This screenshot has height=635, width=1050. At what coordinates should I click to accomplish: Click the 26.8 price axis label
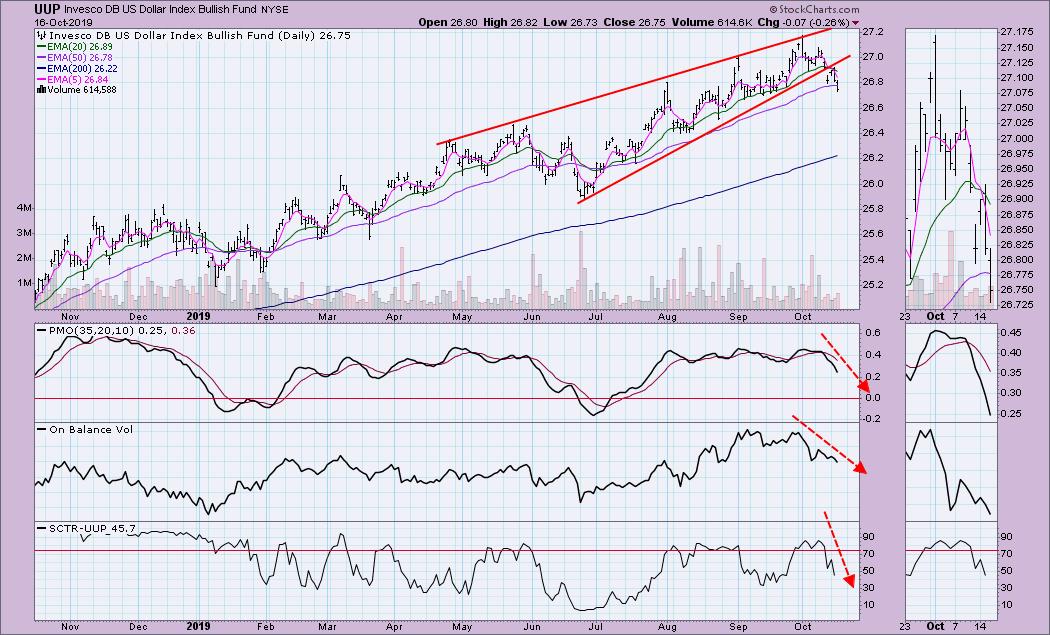pyautogui.click(x=872, y=82)
